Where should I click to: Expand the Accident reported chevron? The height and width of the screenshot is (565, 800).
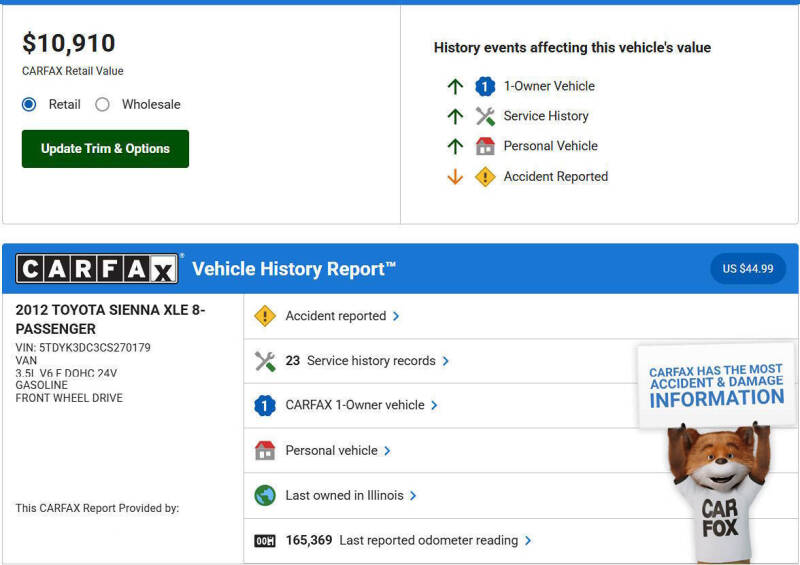click(396, 316)
